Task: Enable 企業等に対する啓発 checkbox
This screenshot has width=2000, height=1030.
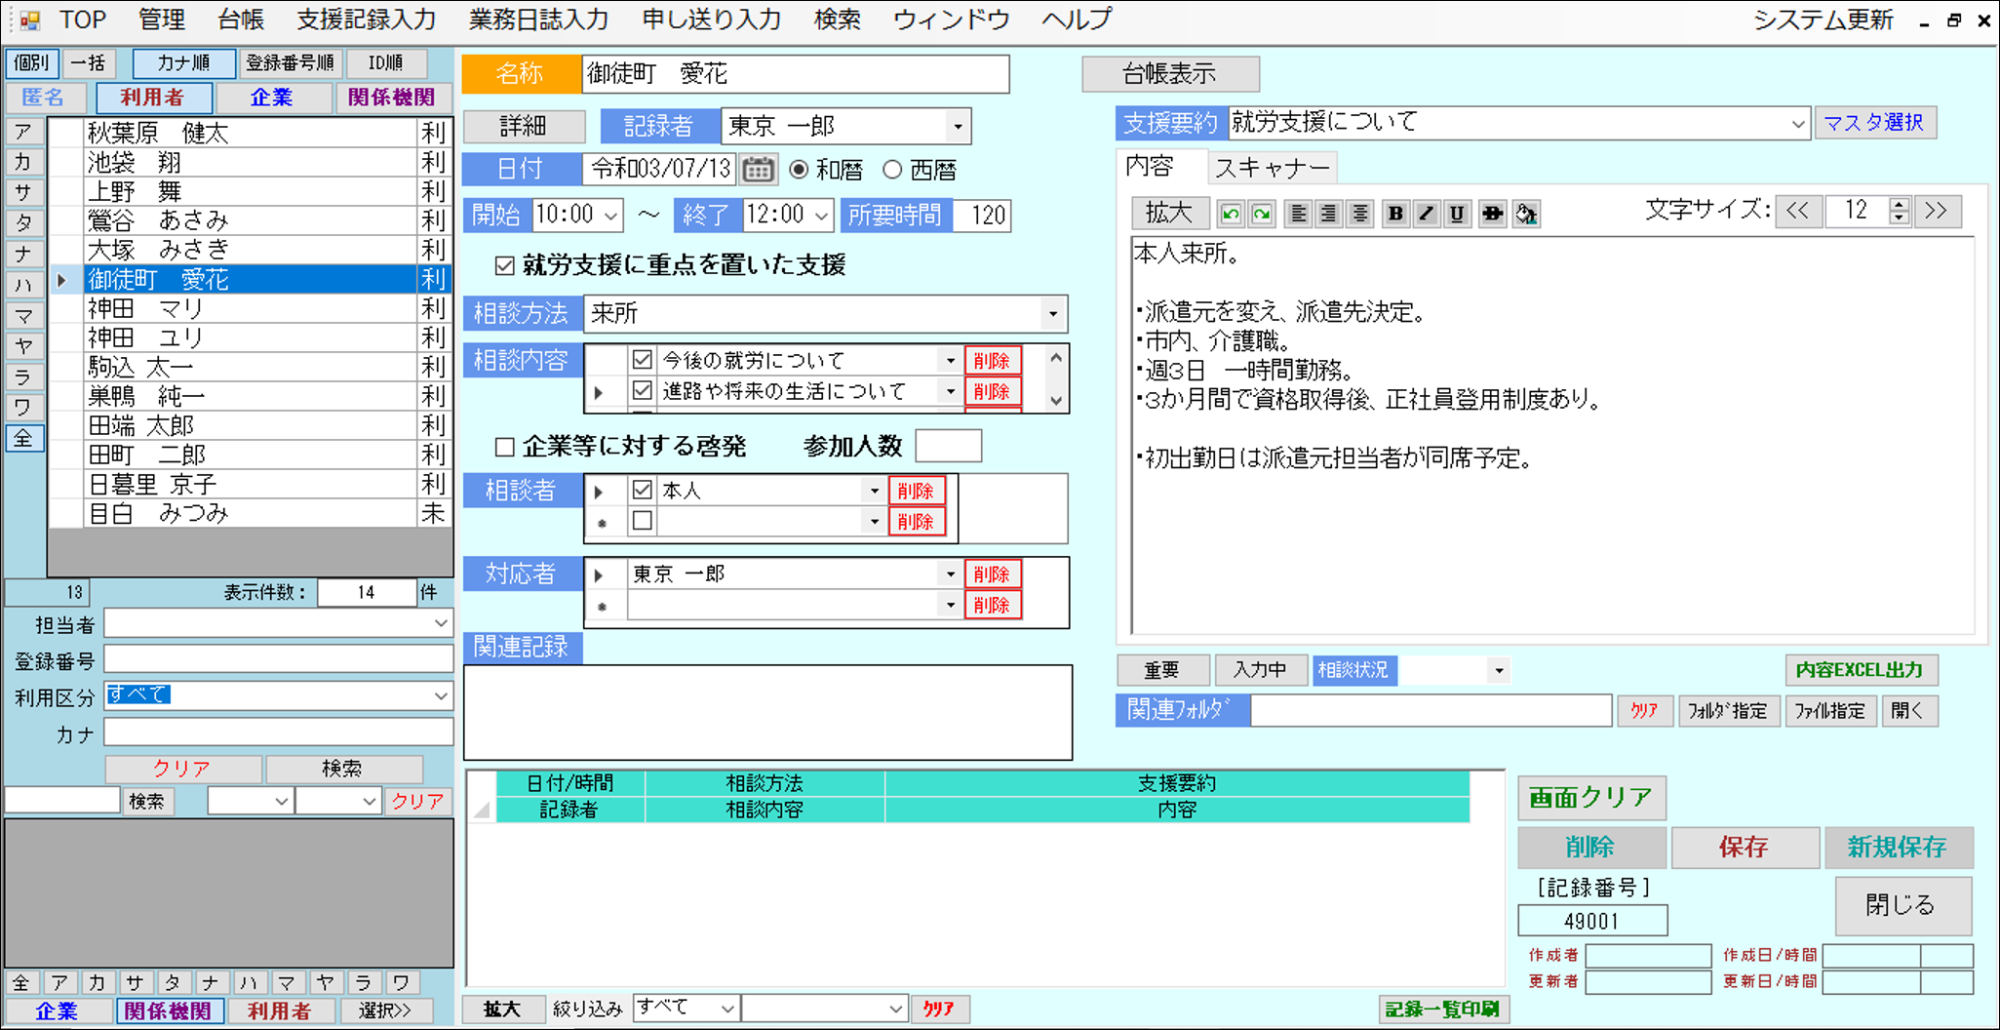Action: tap(505, 447)
